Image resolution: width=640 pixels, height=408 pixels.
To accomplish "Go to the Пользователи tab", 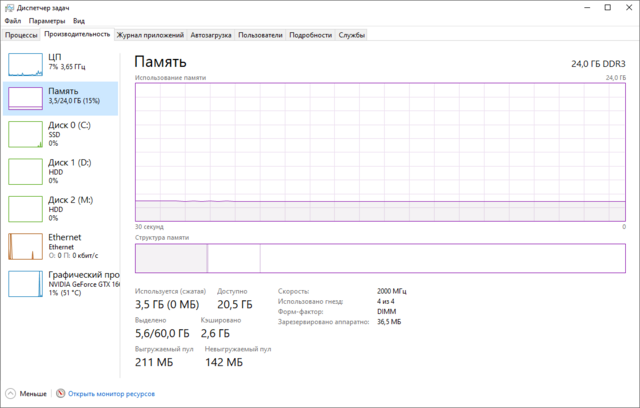I will pyautogui.click(x=260, y=34).
